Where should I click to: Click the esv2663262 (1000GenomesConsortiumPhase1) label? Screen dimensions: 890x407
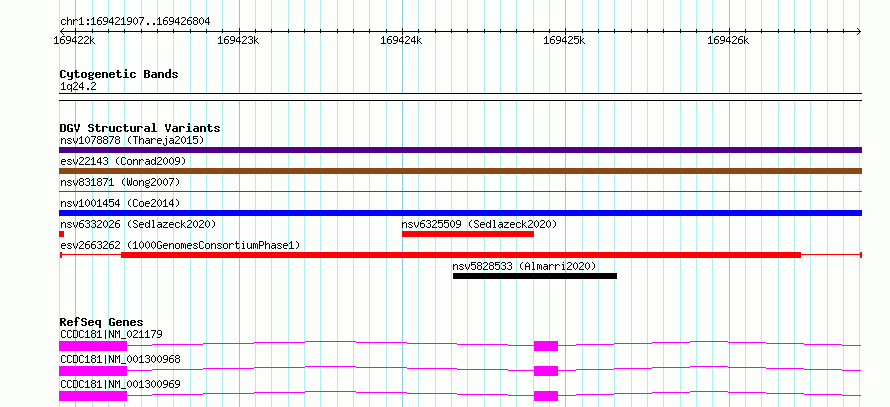tap(180, 245)
